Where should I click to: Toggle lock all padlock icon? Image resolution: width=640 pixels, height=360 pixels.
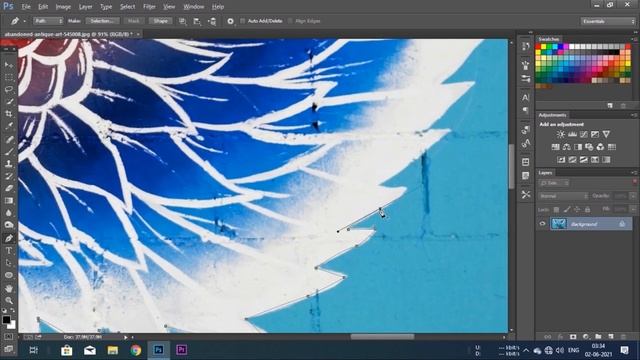click(x=587, y=209)
